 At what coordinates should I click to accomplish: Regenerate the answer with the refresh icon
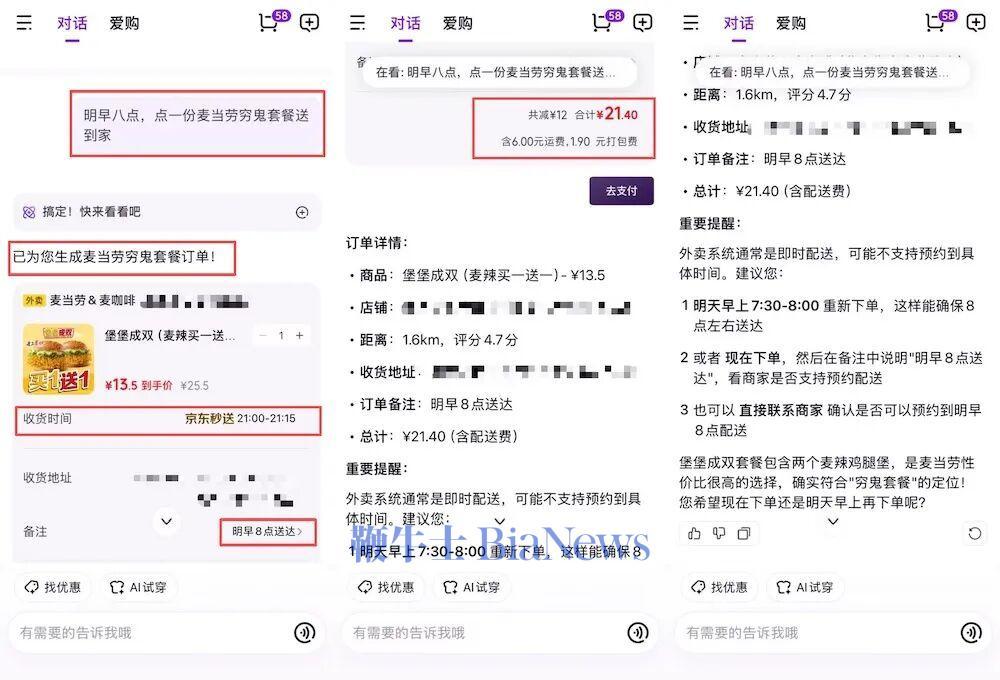(x=975, y=534)
